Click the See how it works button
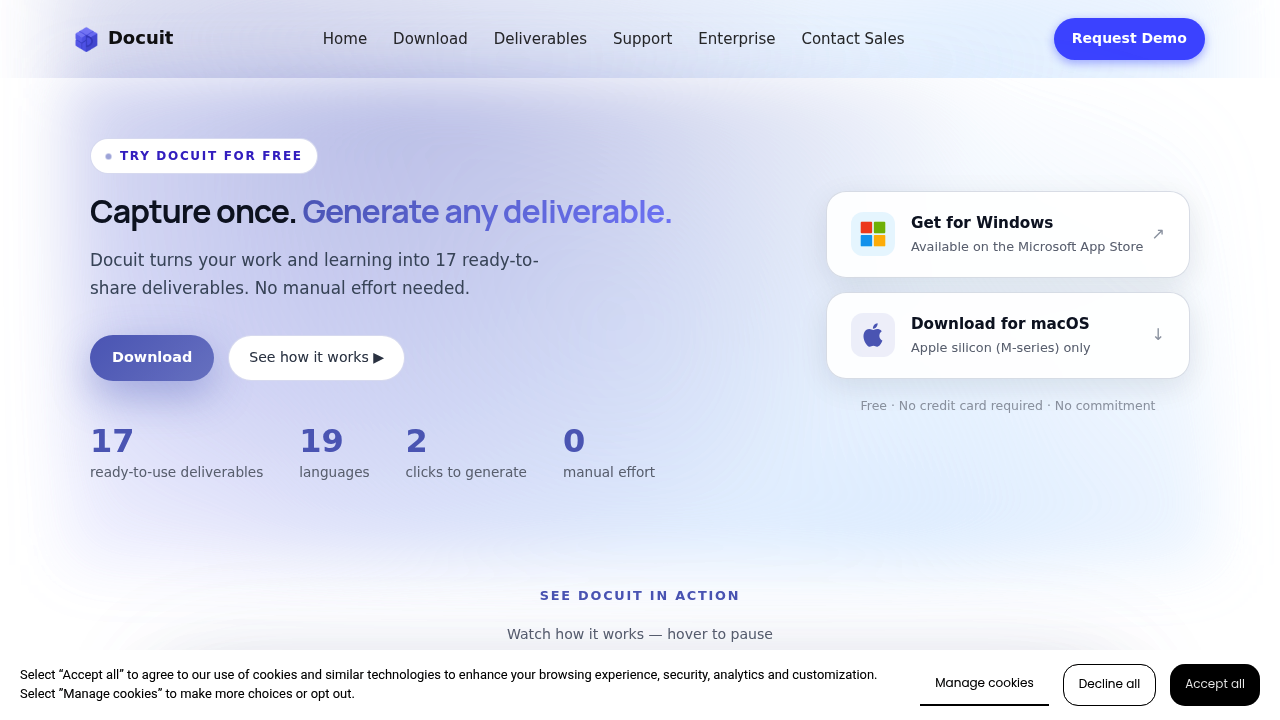1280x720 pixels. coord(316,358)
